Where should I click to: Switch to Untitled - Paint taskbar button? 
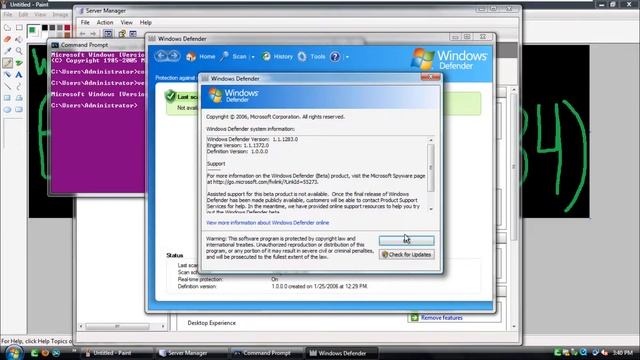pyautogui.click(x=116, y=353)
